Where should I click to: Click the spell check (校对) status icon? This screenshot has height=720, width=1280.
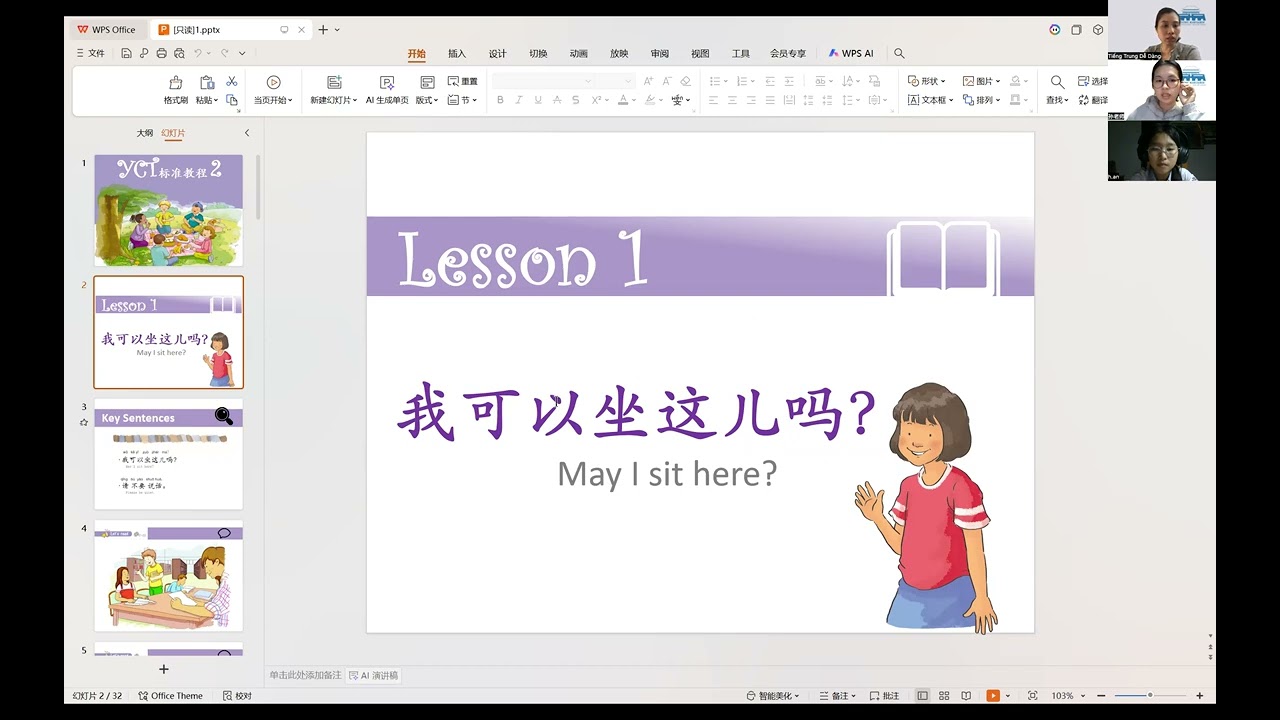237,696
